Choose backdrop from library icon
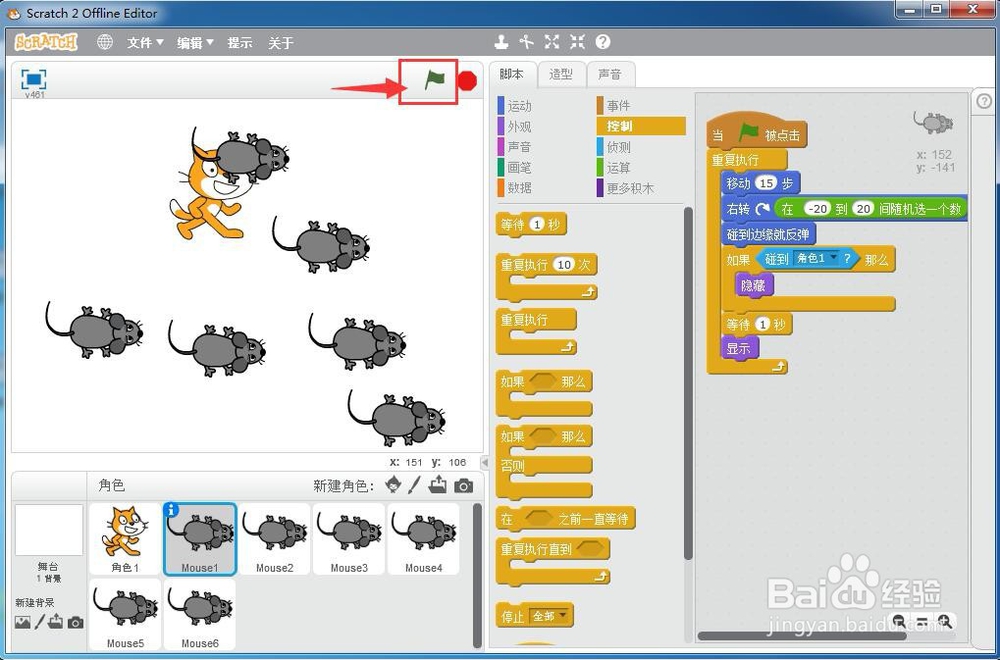This screenshot has height=660, width=1000. [x=22, y=622]
